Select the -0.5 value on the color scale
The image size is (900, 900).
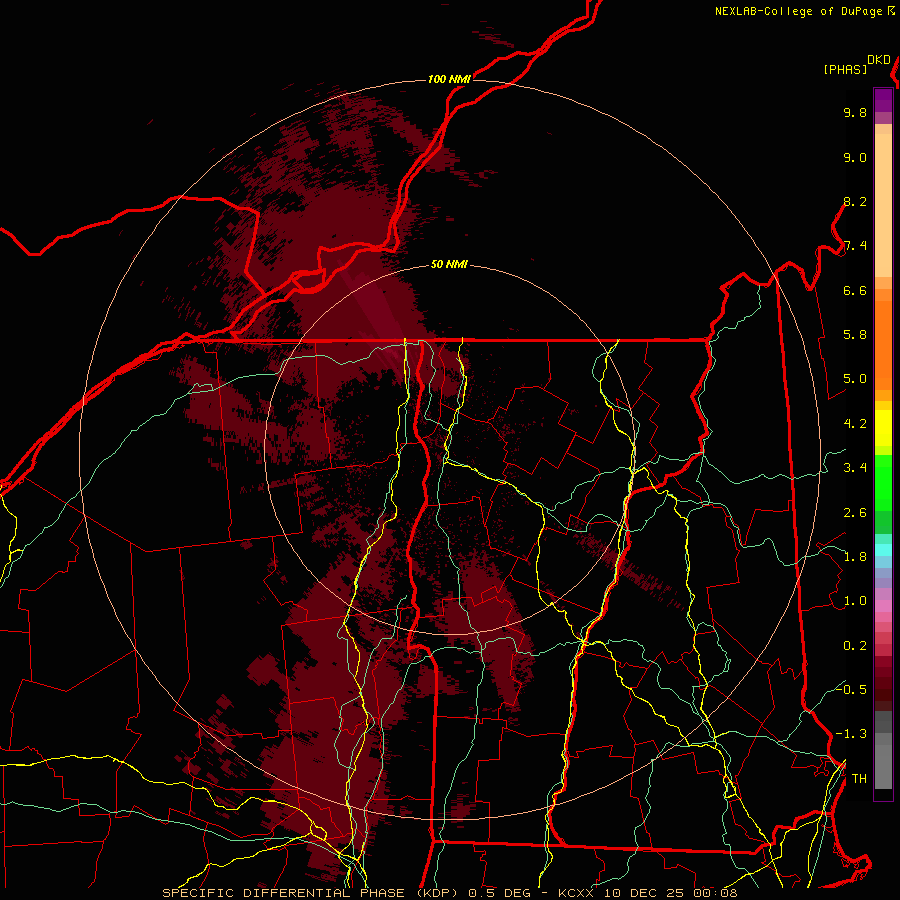(x=851, y=690)
